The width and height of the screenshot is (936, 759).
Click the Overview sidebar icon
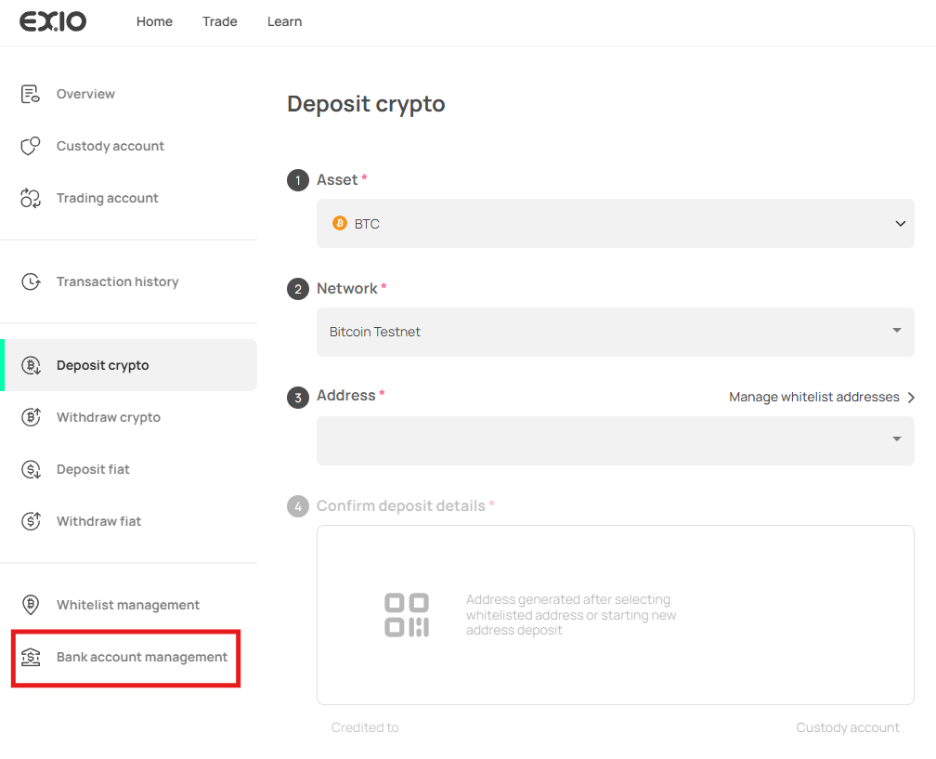point(30,94)
